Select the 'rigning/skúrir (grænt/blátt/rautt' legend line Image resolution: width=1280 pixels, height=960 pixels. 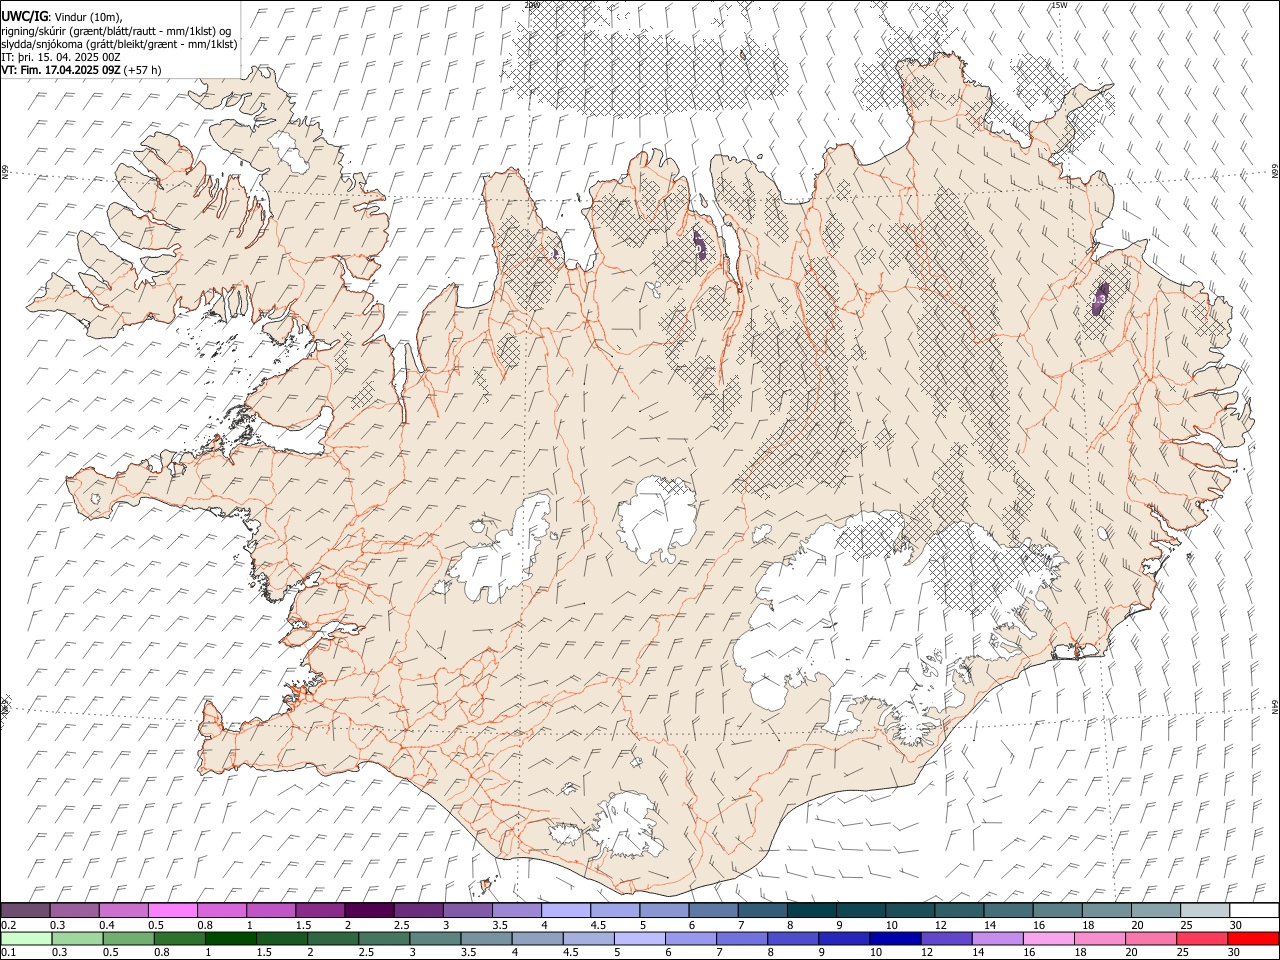(x=116, y=30)
